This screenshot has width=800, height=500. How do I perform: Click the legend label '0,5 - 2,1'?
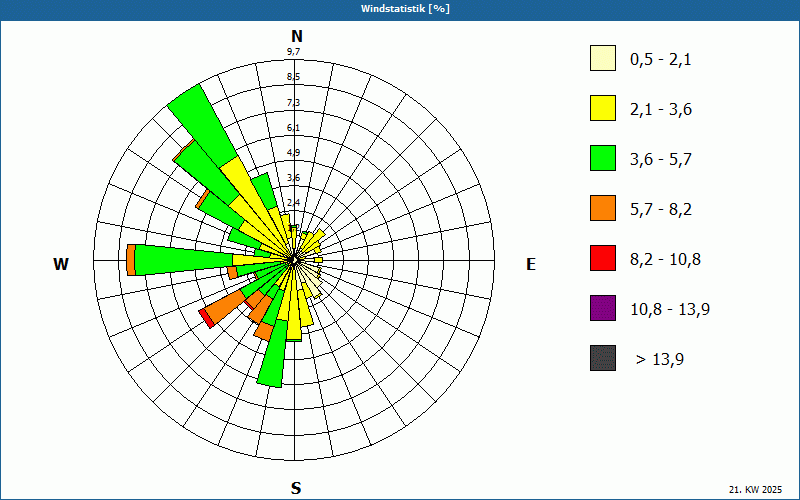660,60
